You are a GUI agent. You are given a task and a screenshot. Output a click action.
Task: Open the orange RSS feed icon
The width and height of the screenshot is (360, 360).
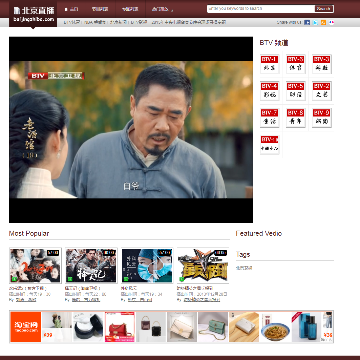pos(323,22)
